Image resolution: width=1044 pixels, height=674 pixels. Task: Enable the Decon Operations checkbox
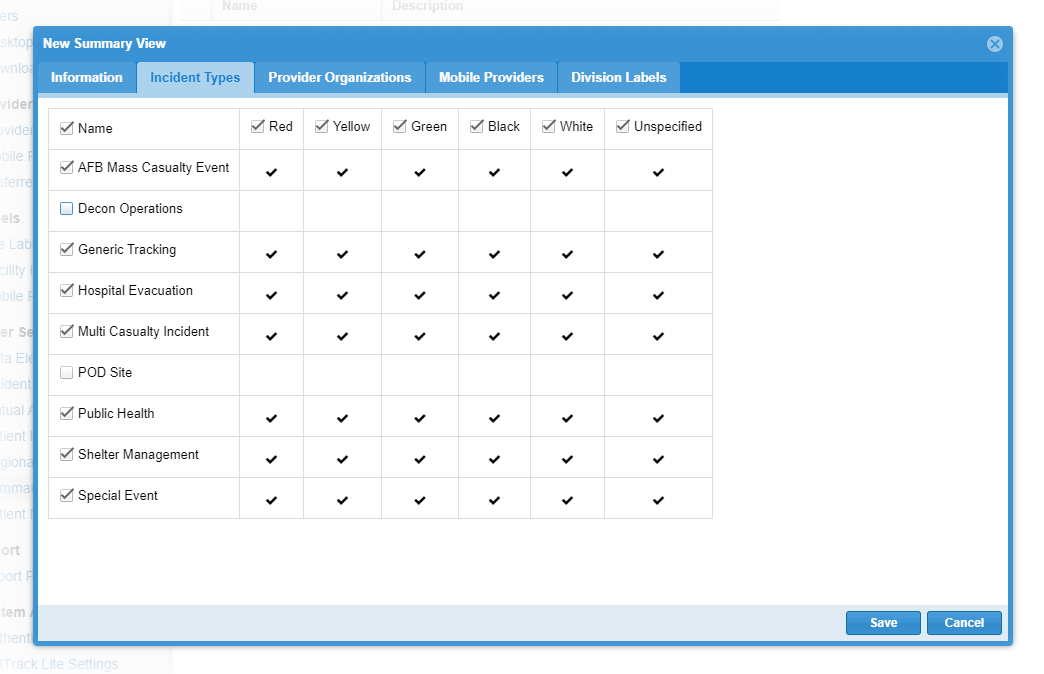[67, 208]
